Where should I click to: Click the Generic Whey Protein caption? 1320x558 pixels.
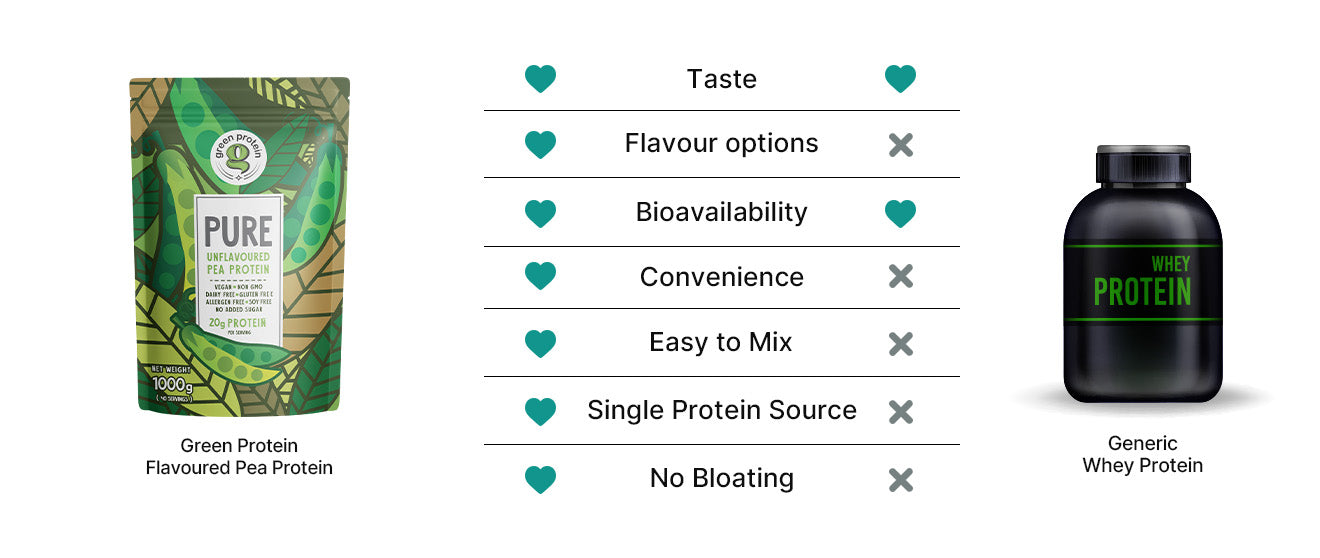[x=1142, y=454]
